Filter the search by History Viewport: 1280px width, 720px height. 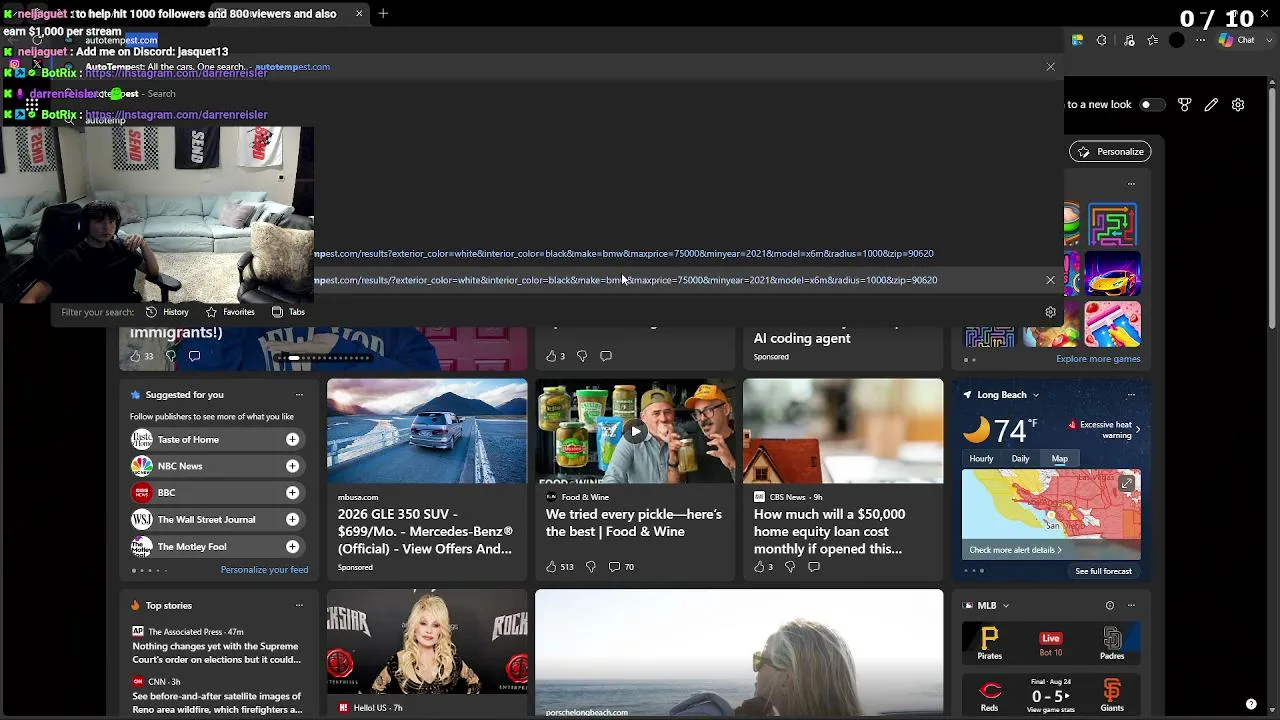tap(167, 312)
